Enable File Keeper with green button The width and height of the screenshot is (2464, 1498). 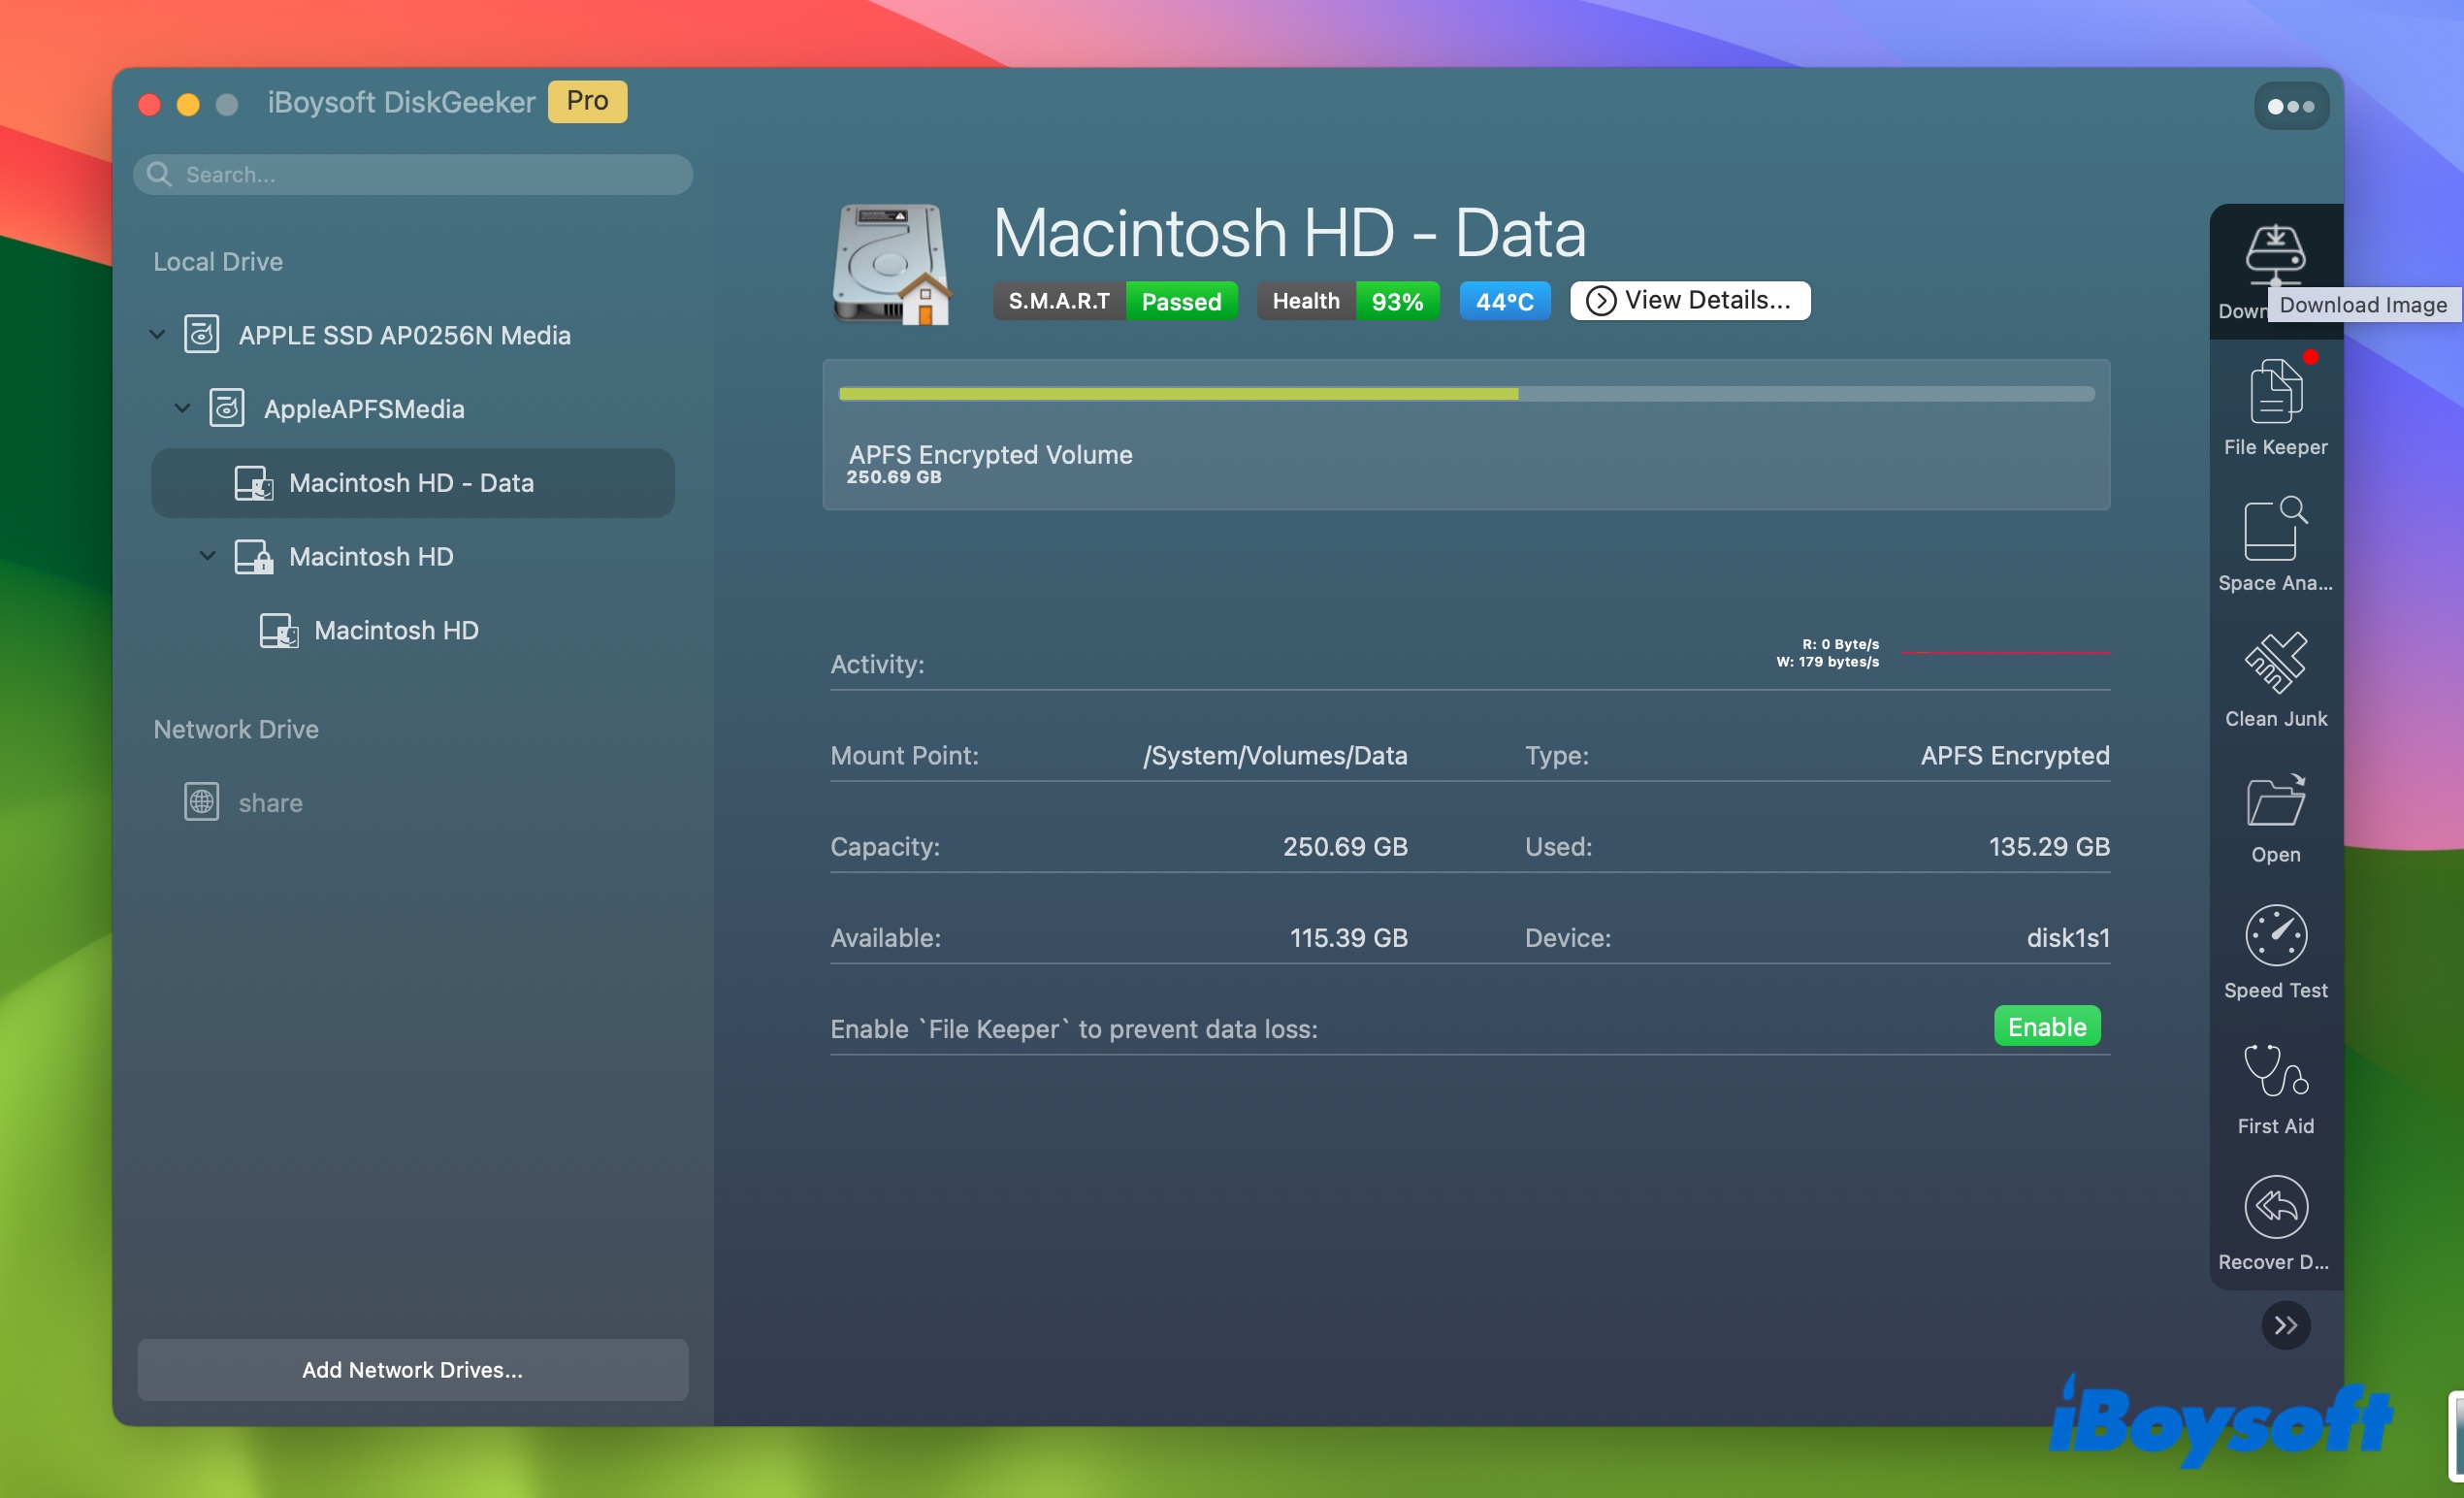coord(2046,1026)
